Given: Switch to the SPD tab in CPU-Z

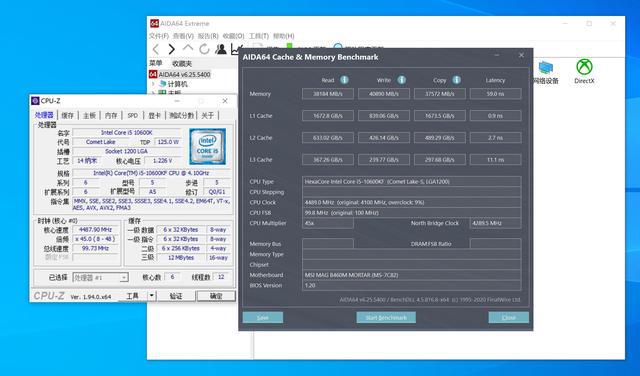Looking at the screenshot, I should click(x=133, y=116).
